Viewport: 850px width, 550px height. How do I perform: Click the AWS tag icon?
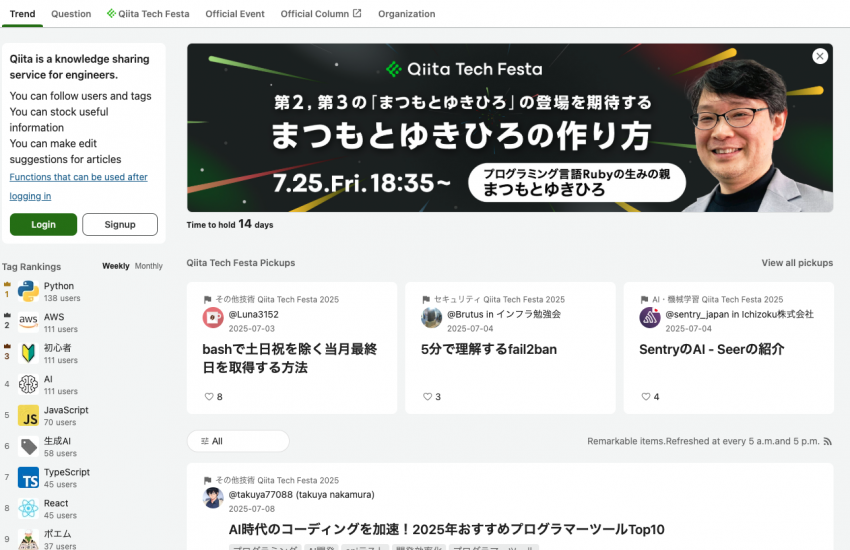click(28, 322)
